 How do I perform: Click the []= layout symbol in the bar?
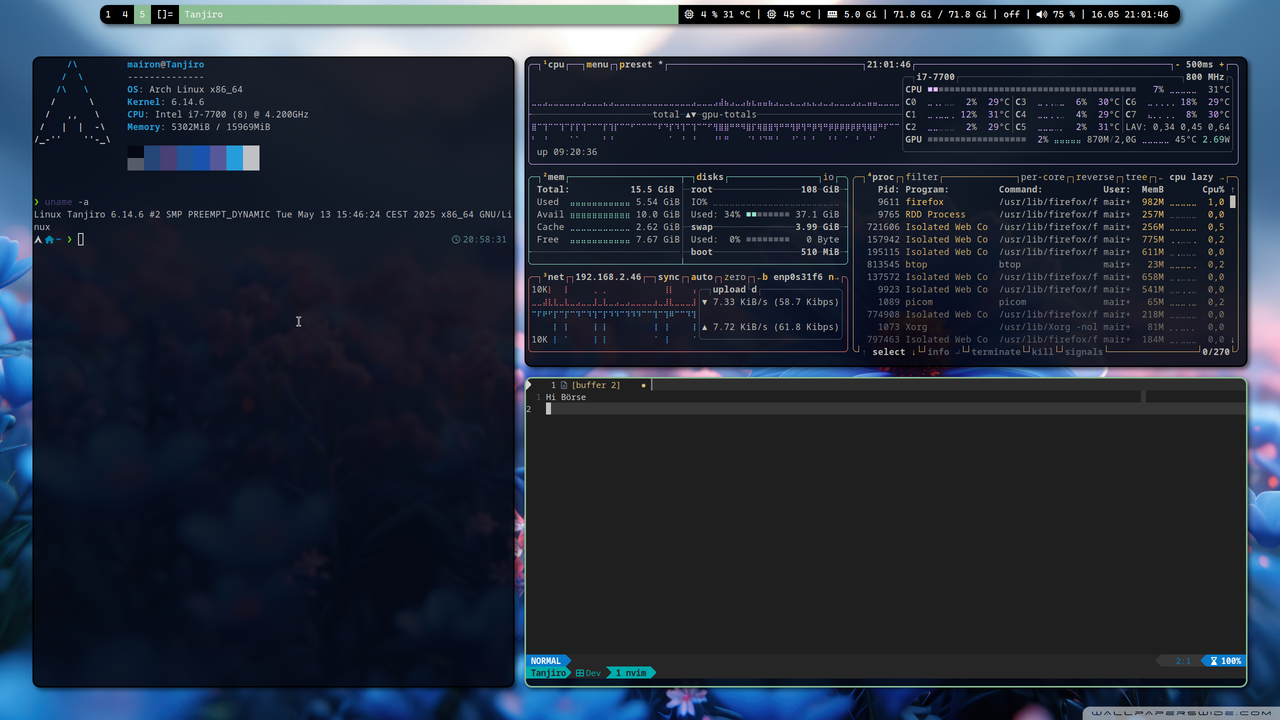(x=165, y=15)
